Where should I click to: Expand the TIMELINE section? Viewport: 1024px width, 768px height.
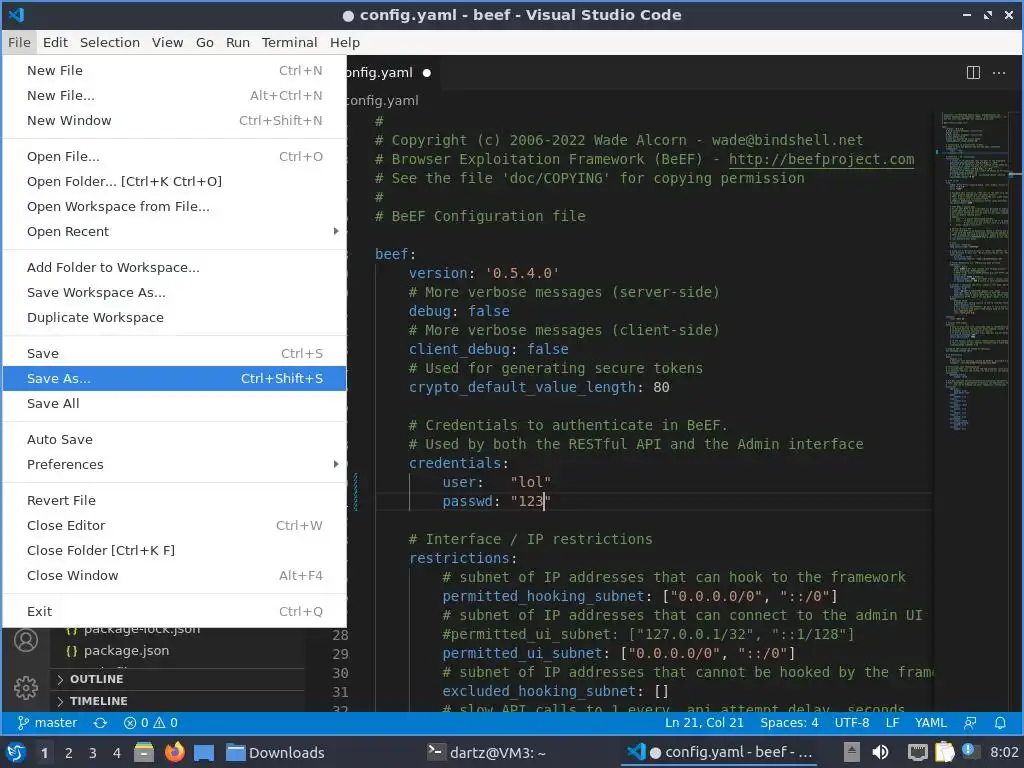coord(176,701)
